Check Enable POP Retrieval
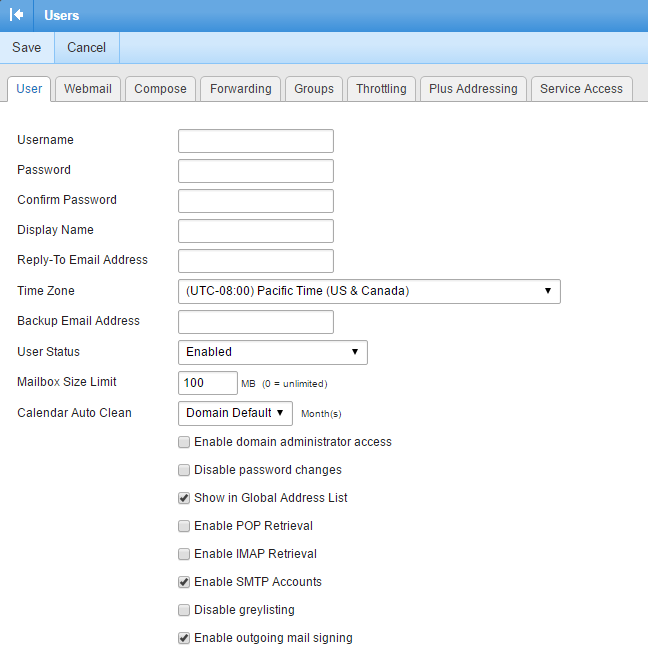The image size is (648, 658). [184, 526]
